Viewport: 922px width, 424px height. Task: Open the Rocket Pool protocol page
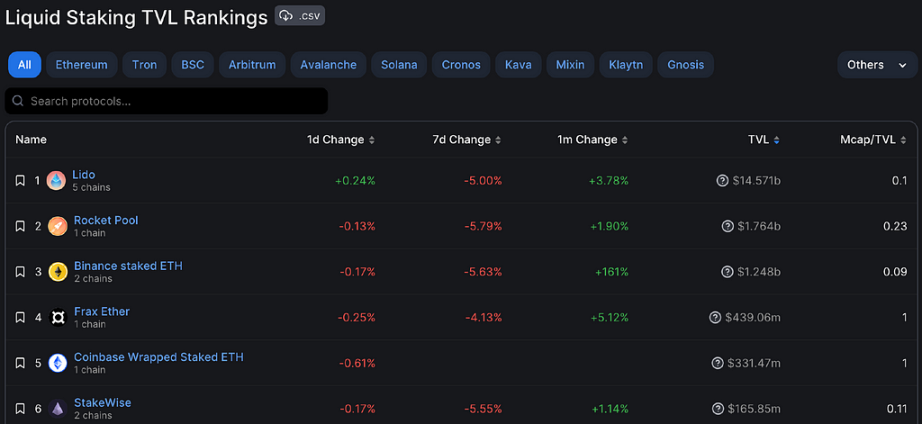point(106,220)
